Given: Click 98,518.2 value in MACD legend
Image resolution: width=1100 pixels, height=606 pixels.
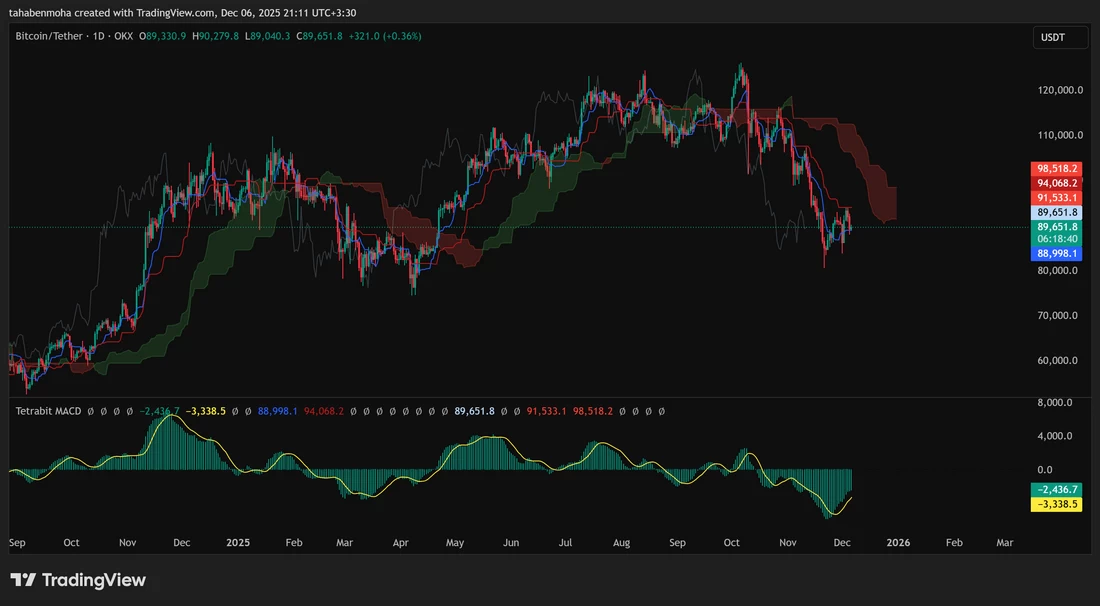Looking at the screenshot, I should click(593, 411).
